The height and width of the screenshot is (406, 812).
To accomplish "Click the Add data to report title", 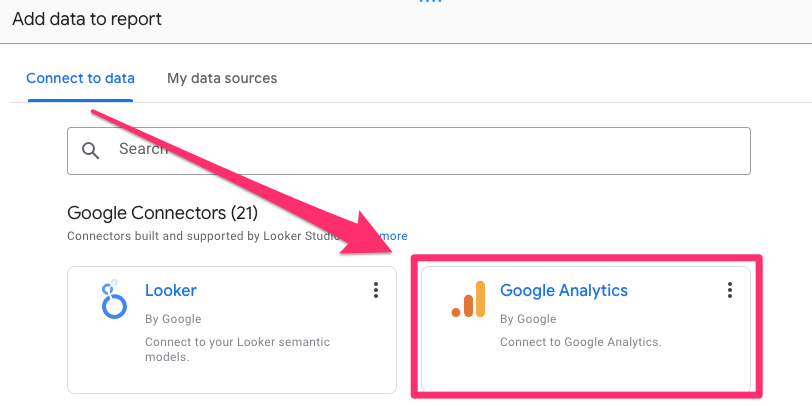I will (87, 19).
